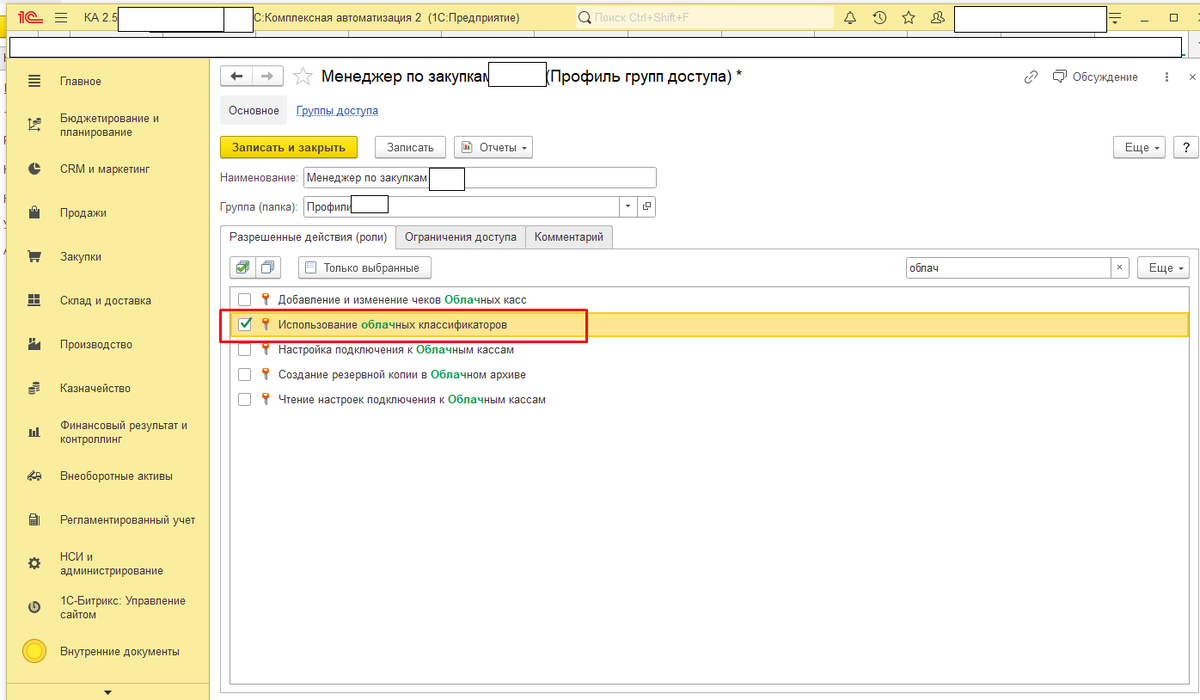This screenshot has width=1200, height=700.
Task: Select text Настройка подключения к Облачным кассам
Action: coord(396,350)
